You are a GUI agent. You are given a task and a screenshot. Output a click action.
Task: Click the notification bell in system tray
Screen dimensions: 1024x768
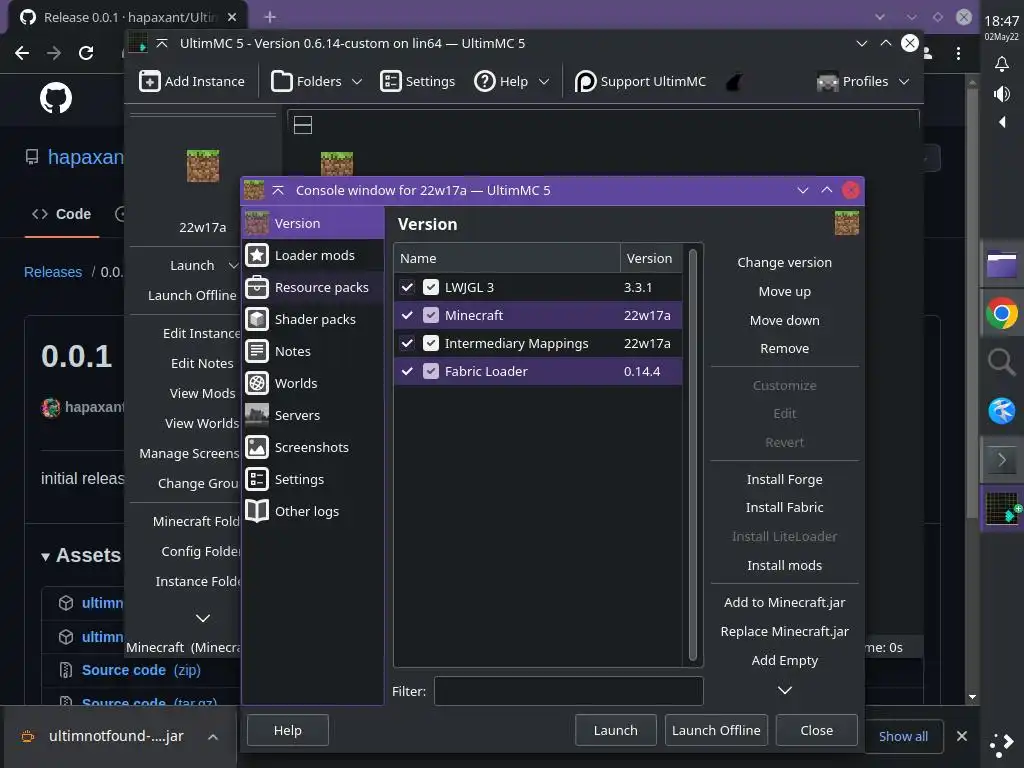click(x=1001, y=63)
